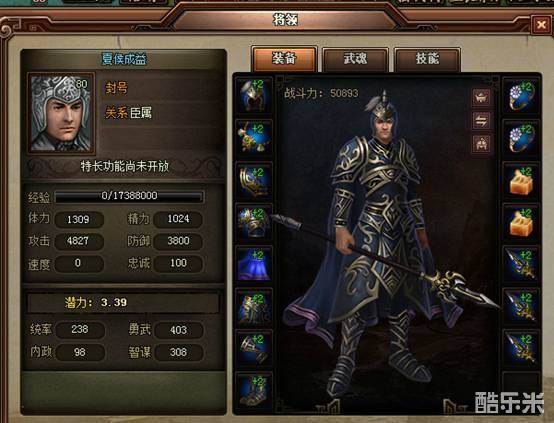Select the topmost spear weapon slot
This screenshot has width=554, height=423.
click(521, 264)
